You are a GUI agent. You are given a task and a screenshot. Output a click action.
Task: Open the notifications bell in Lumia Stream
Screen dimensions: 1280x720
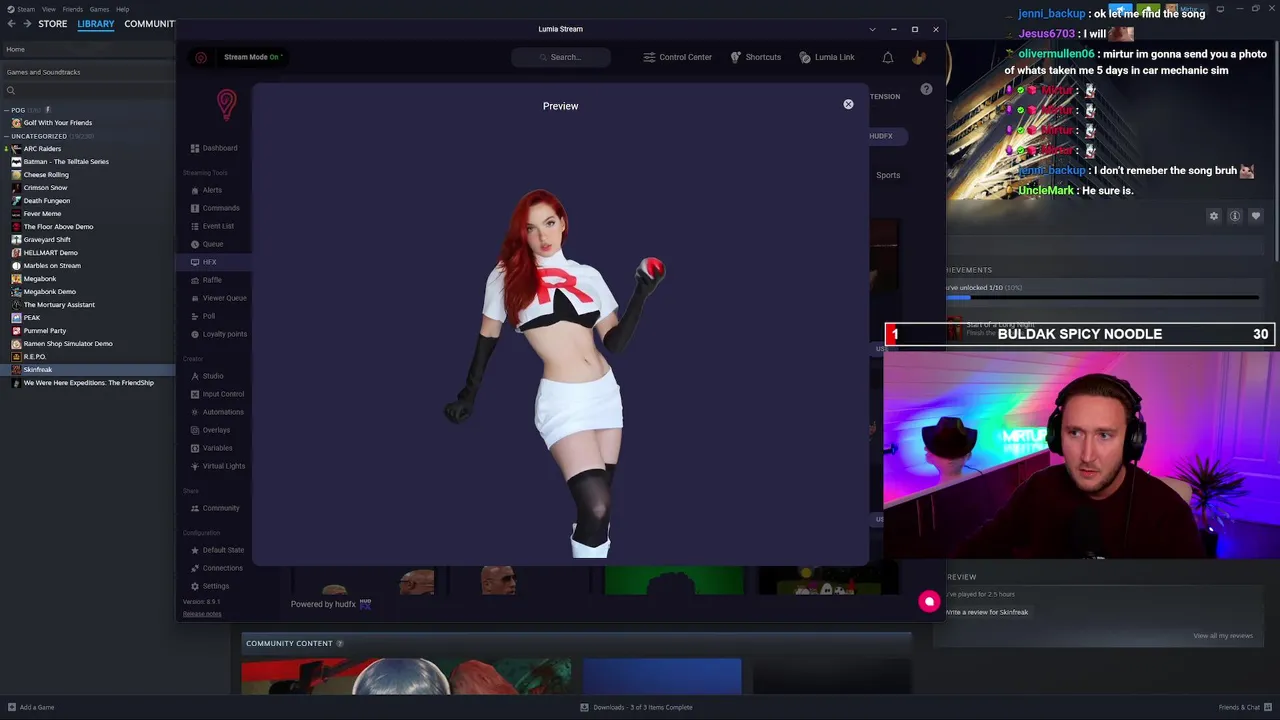tap(887, 57)
